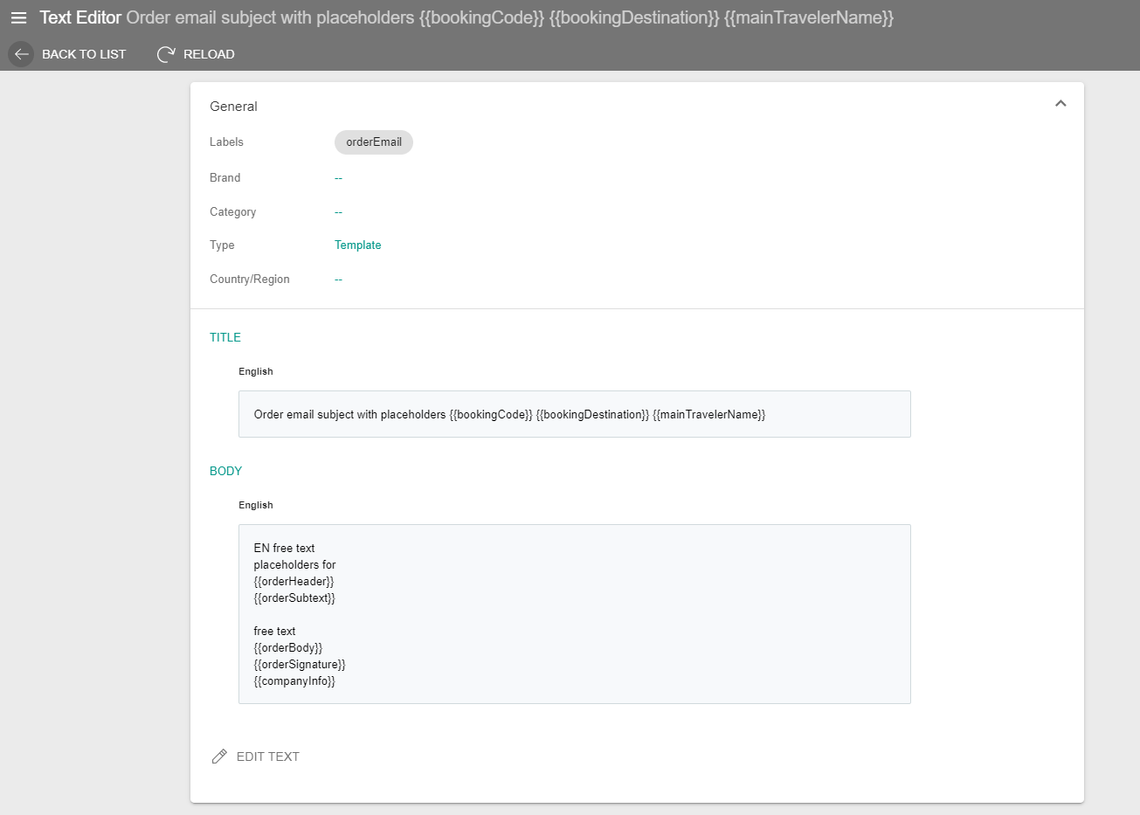Click the English body text box

(x=574, y=614)
